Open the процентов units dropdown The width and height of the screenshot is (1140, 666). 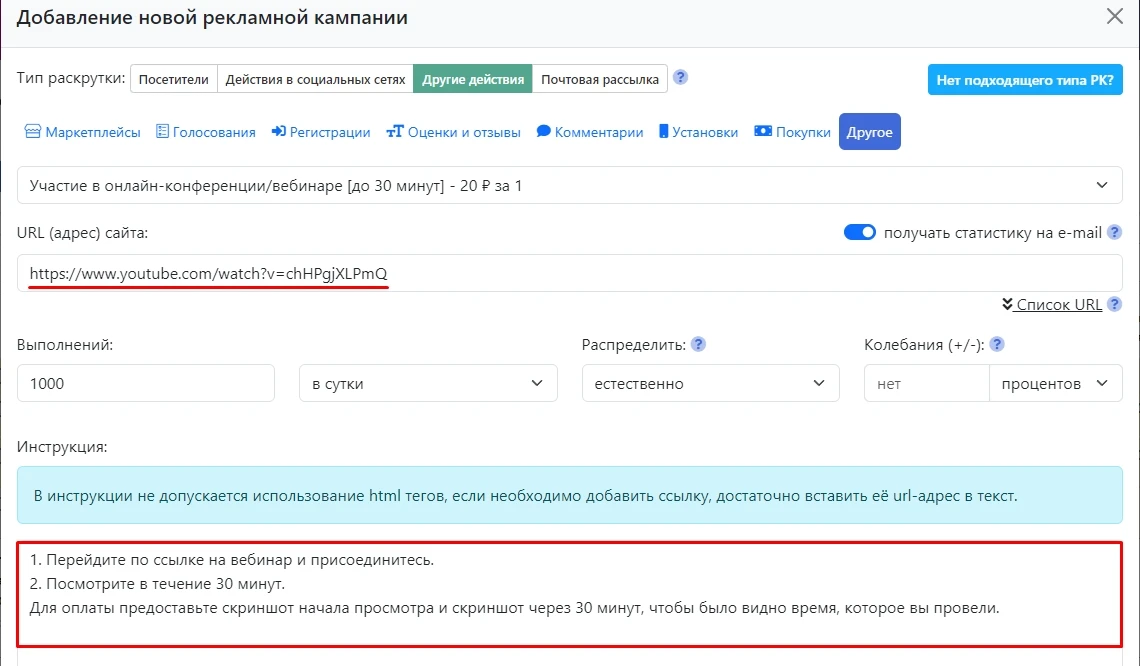click(1055, 383)
